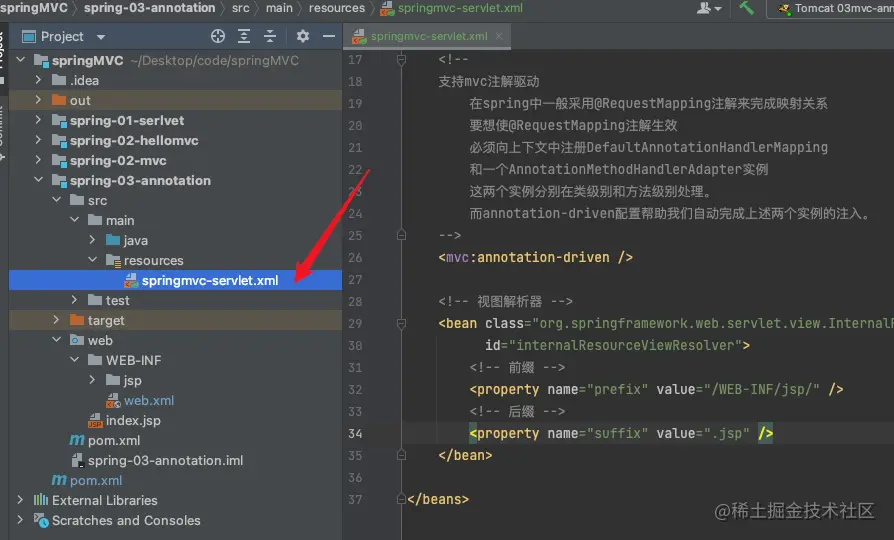Viewport: 894px width, 540px height.
Task: Click the Expand All icon in Project panel
Action: click(244, 36)
